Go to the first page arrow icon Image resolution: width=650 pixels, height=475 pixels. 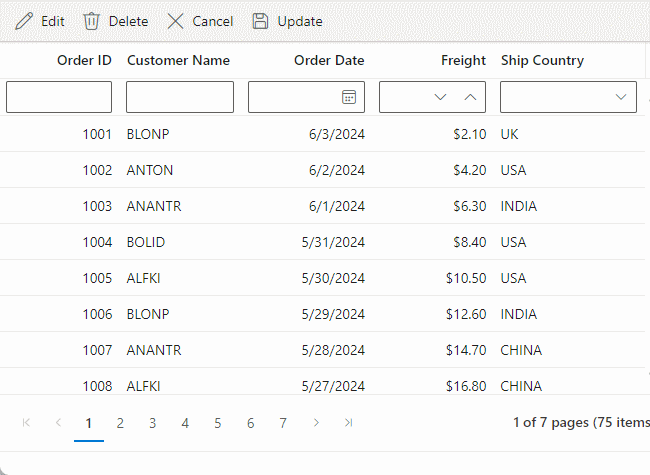click(26, 423)
